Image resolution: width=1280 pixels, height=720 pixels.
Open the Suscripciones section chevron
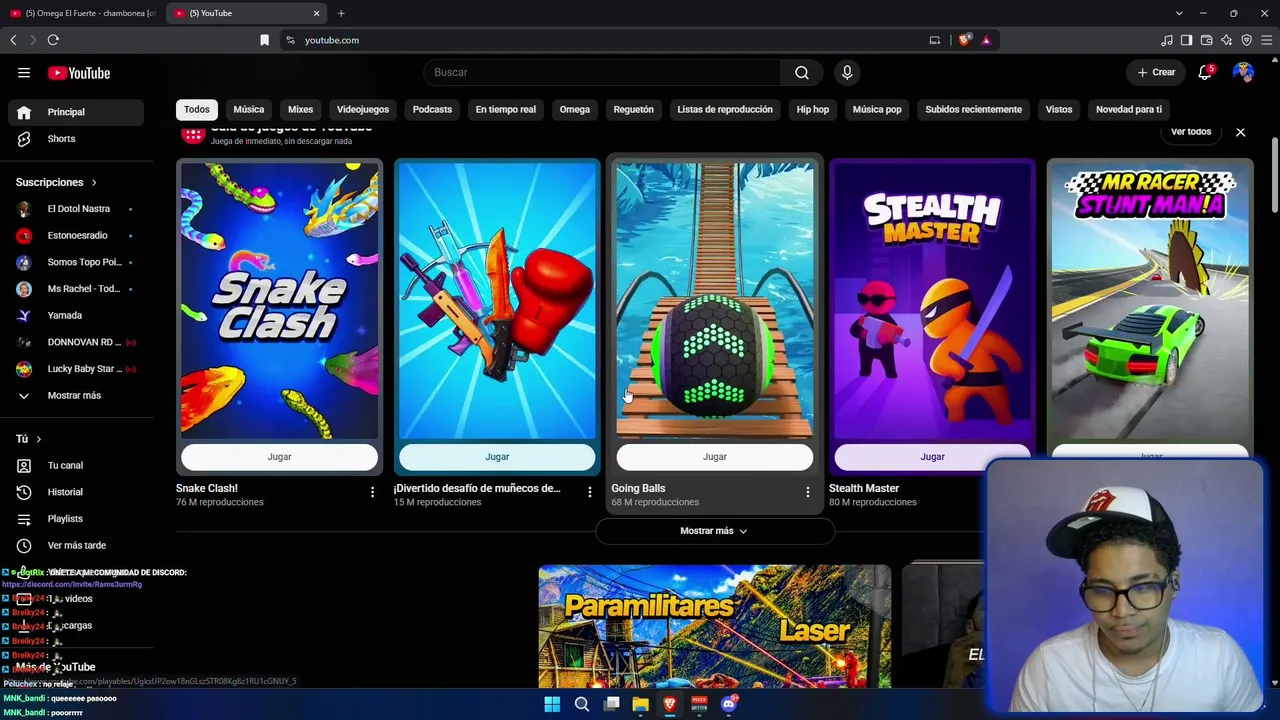pos(94,183)
